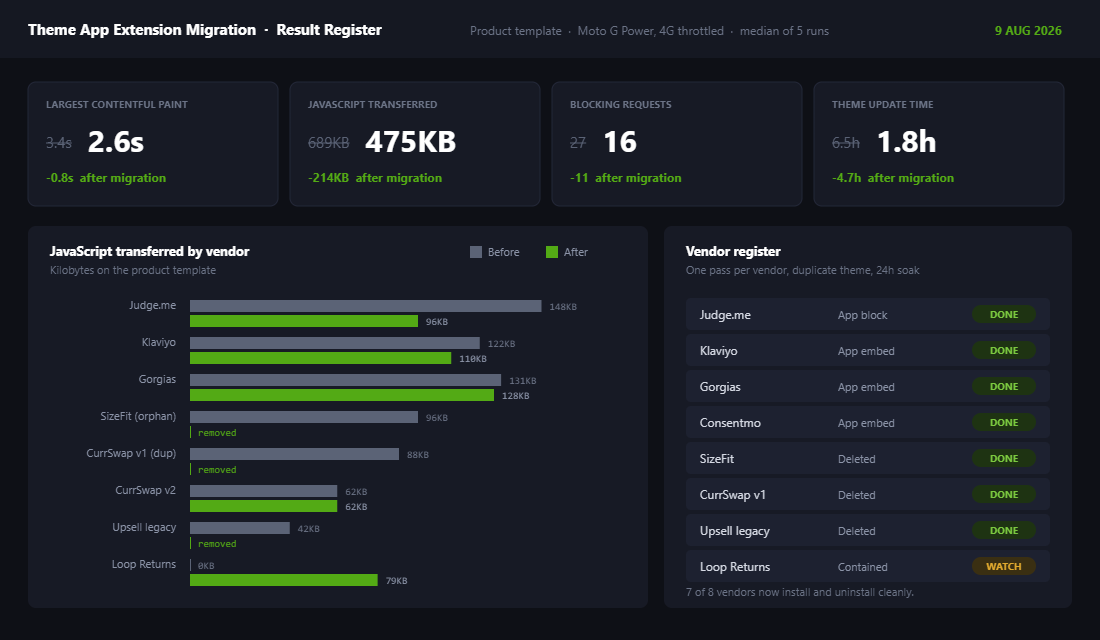Click the Klaviyo before bar 122KB

coord(335,343)
